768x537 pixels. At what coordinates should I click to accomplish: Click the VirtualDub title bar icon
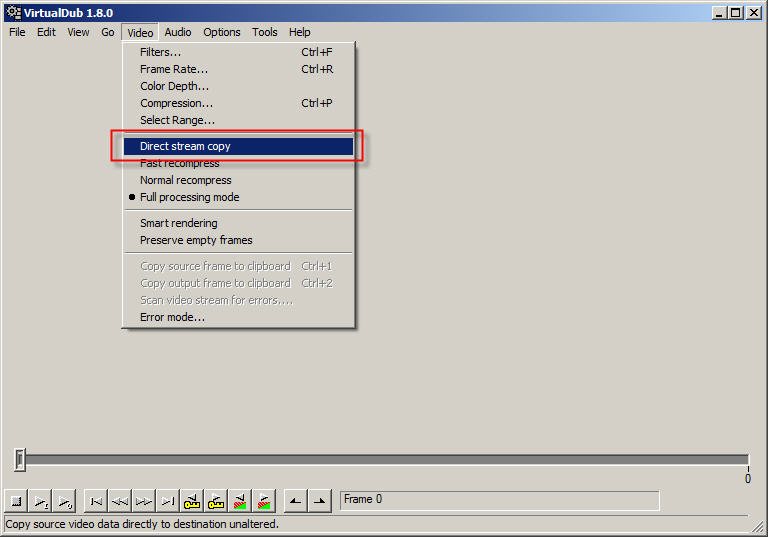click(x=13, y=12)
